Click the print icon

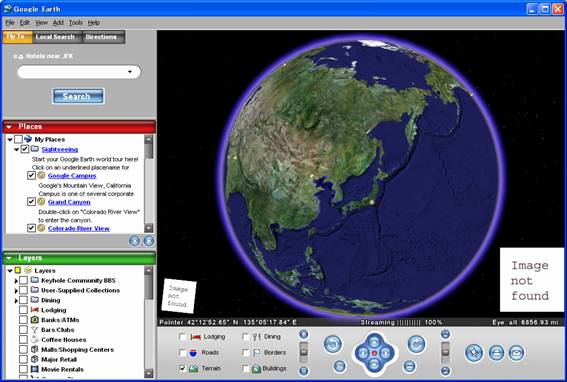(x=496, y=353)
